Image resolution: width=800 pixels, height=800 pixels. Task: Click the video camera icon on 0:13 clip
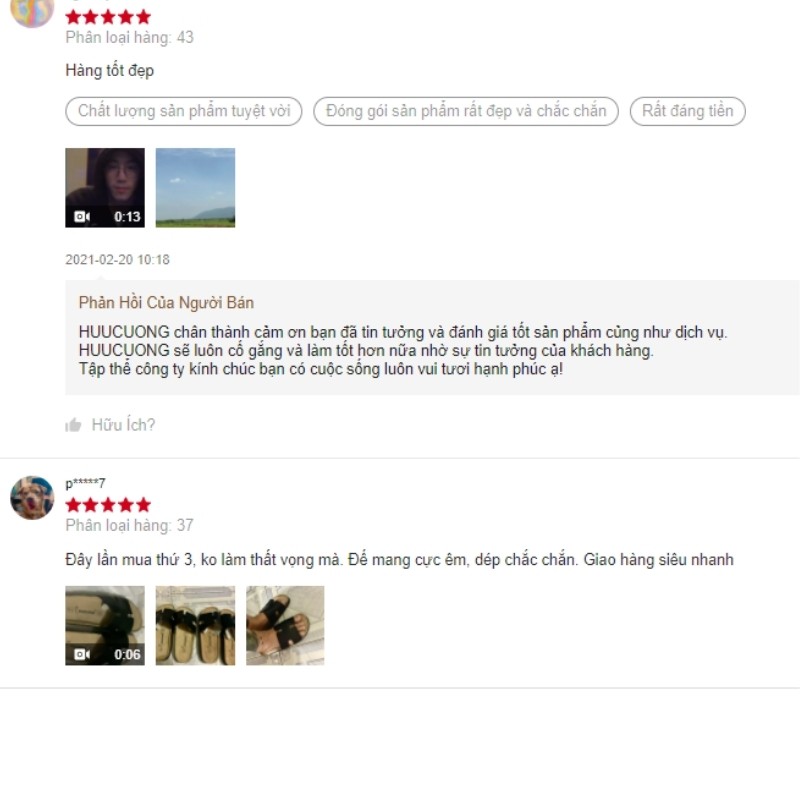point(82,217)
